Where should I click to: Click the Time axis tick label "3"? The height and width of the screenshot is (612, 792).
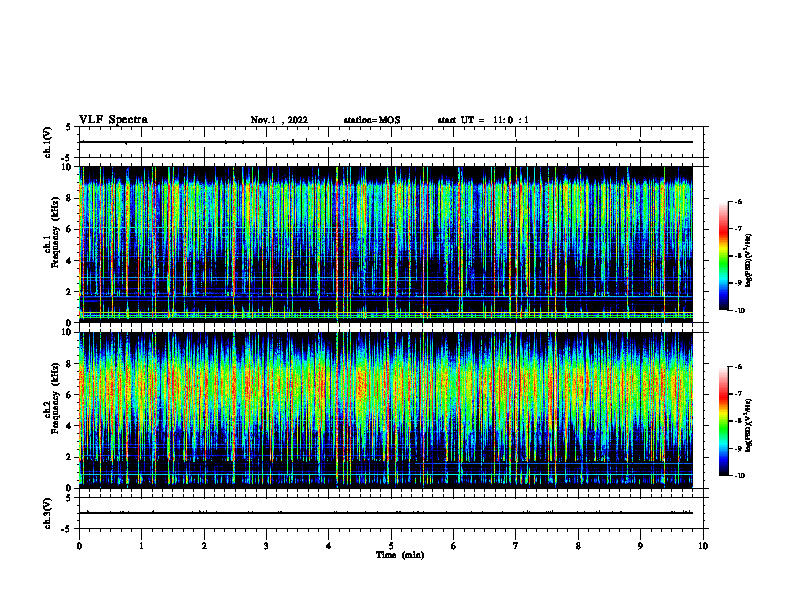pyautogui.click(x=266, y=546)
